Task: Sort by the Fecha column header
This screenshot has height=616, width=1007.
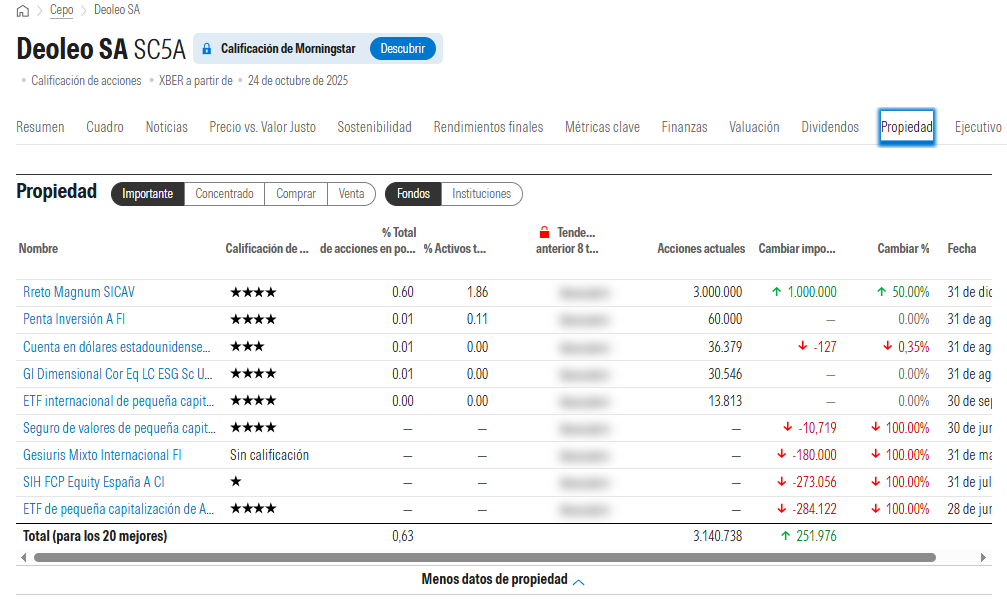Action: (962, 249)
